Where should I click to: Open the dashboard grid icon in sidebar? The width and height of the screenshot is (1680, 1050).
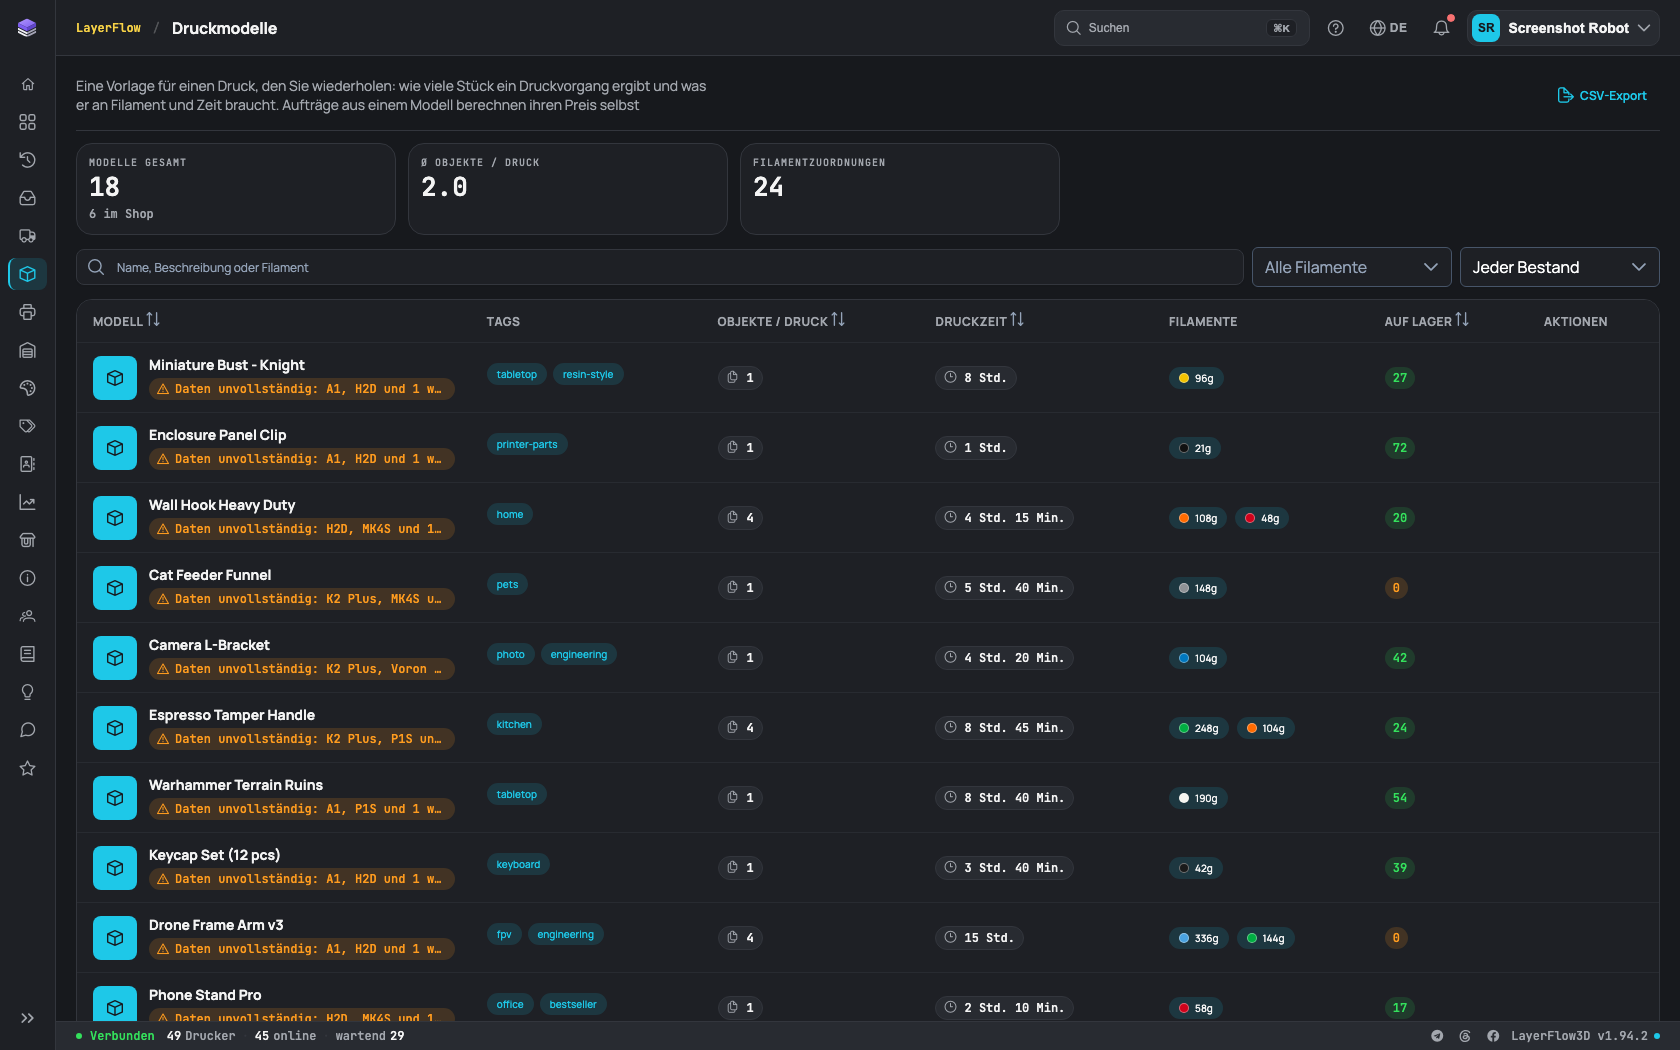tap(27, 122)
